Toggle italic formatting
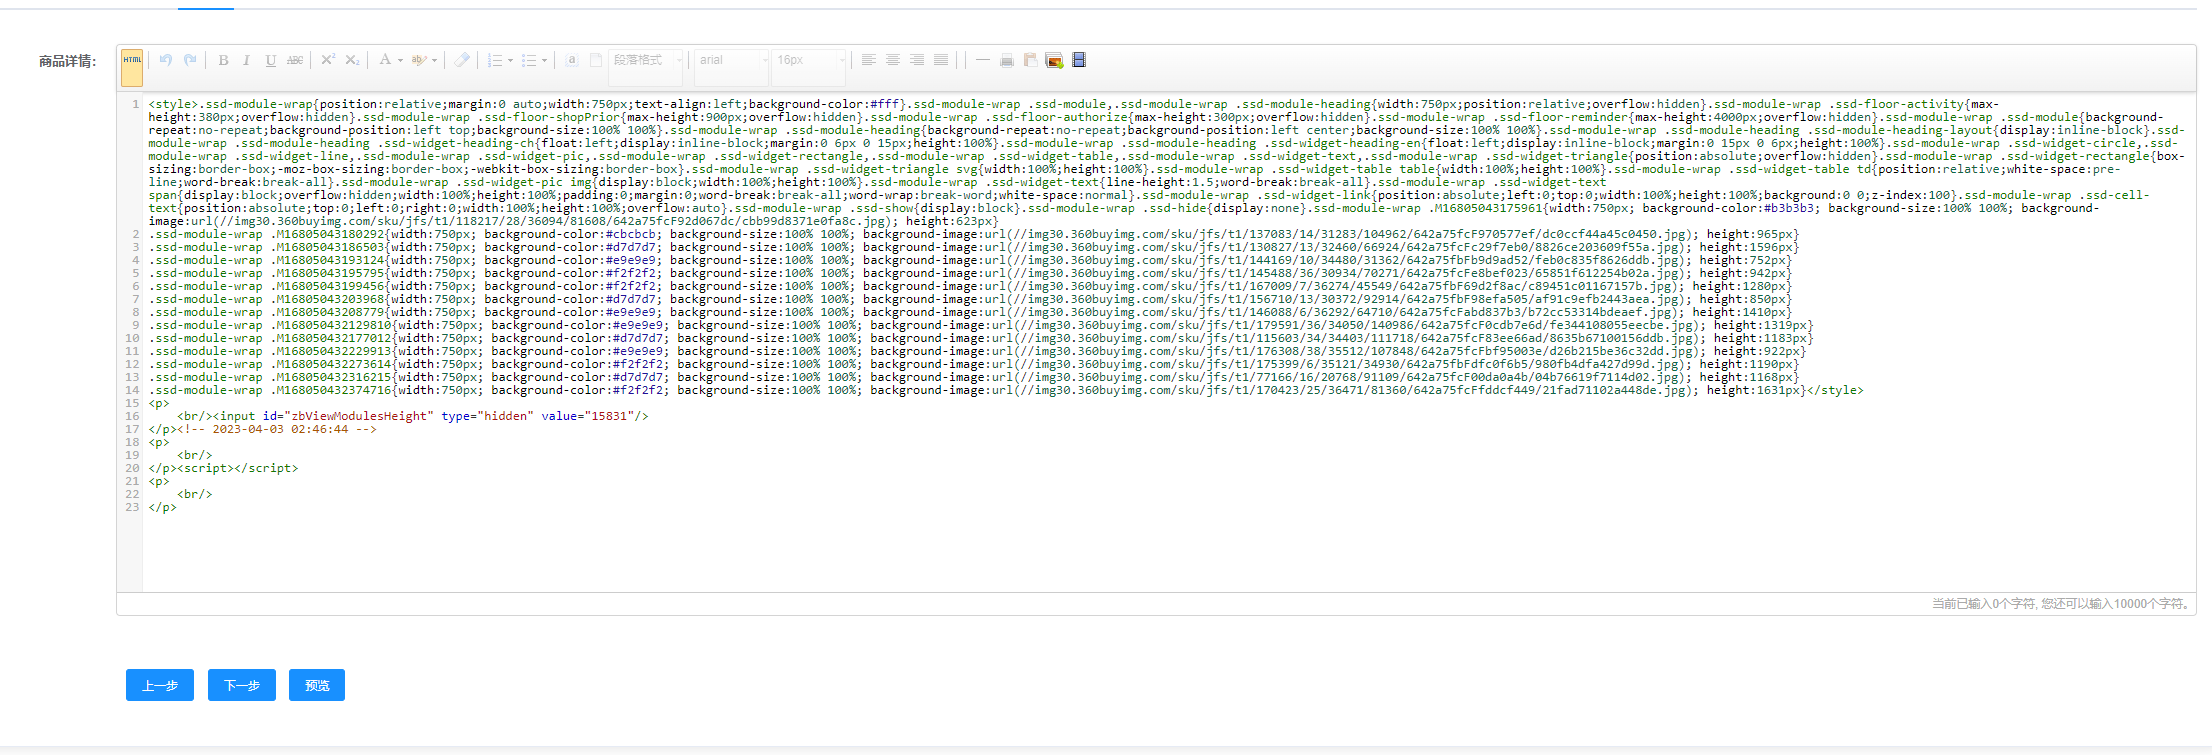The height and width of the screenshot is (755, 2212). [246, 60]
